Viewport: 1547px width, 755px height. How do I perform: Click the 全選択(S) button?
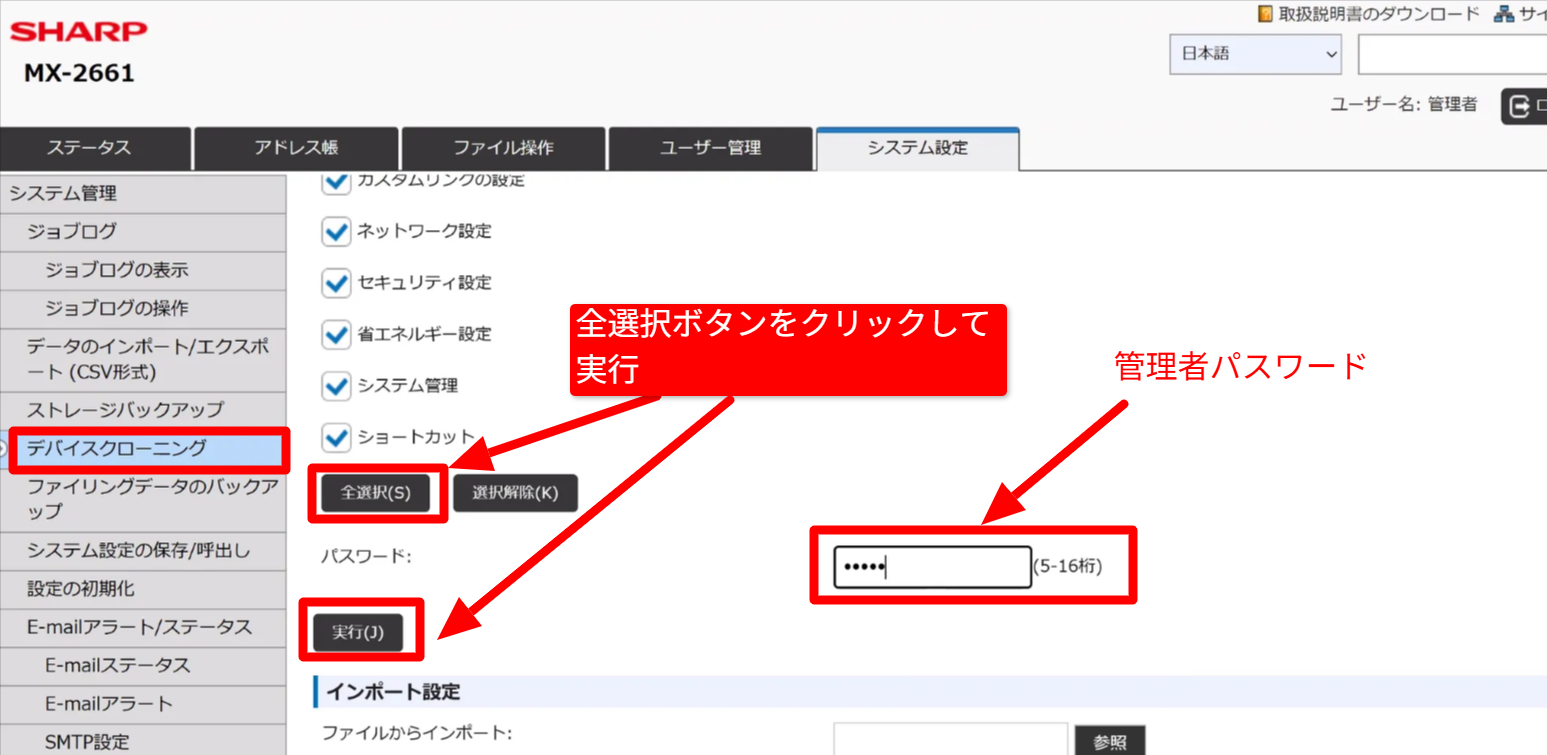[375, 493]
